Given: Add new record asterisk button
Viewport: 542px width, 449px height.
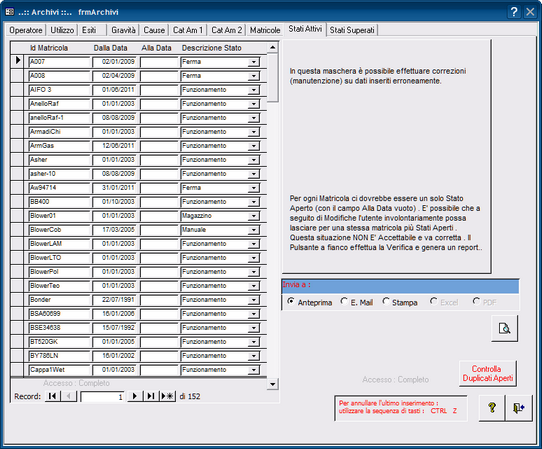Looking at the screenshot, I should pos(168,396).
